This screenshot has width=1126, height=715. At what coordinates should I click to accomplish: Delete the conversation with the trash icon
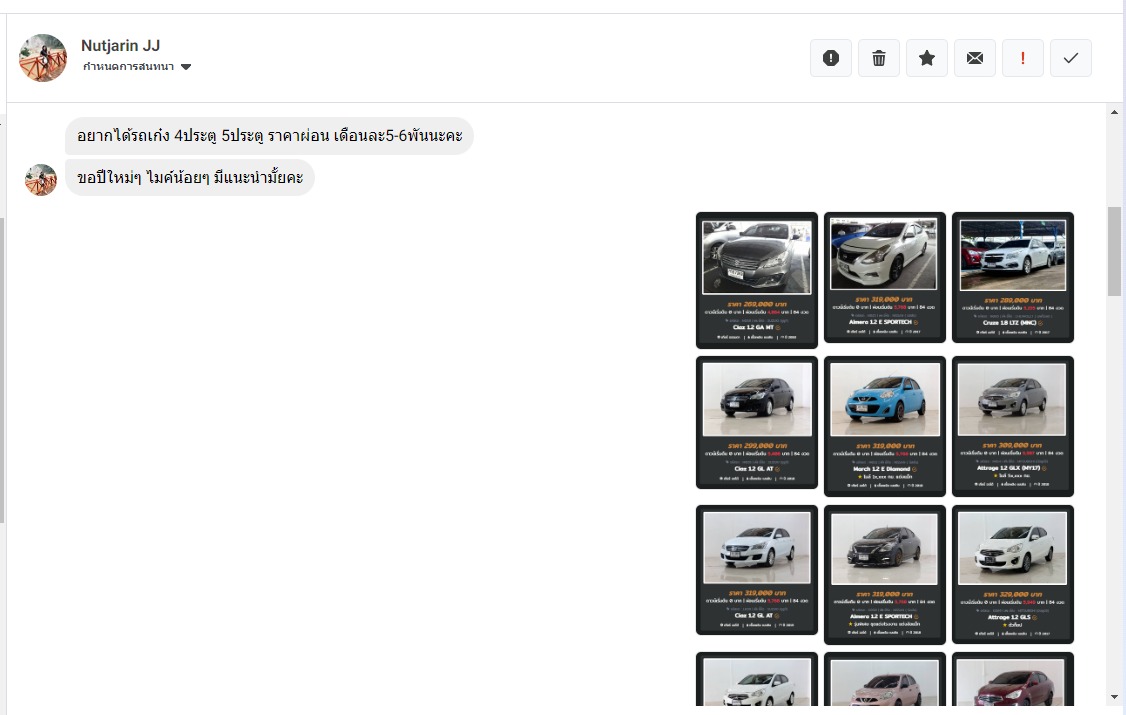(x=879, y=58)
